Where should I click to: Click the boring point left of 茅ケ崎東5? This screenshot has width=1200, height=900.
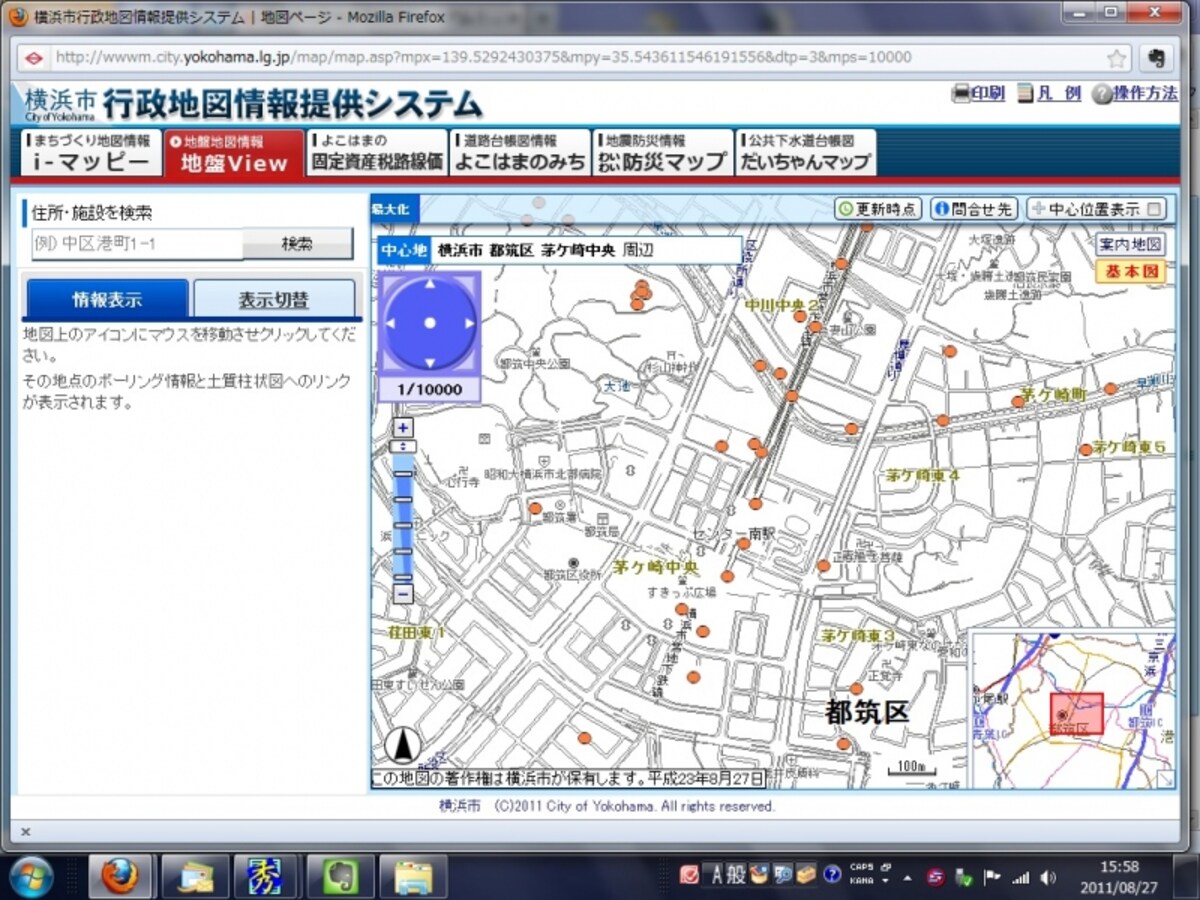[x=1085, y=450]
